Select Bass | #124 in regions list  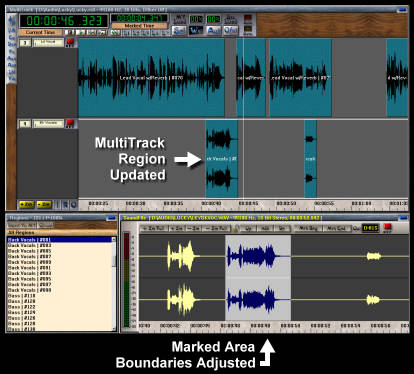[59, 313]
